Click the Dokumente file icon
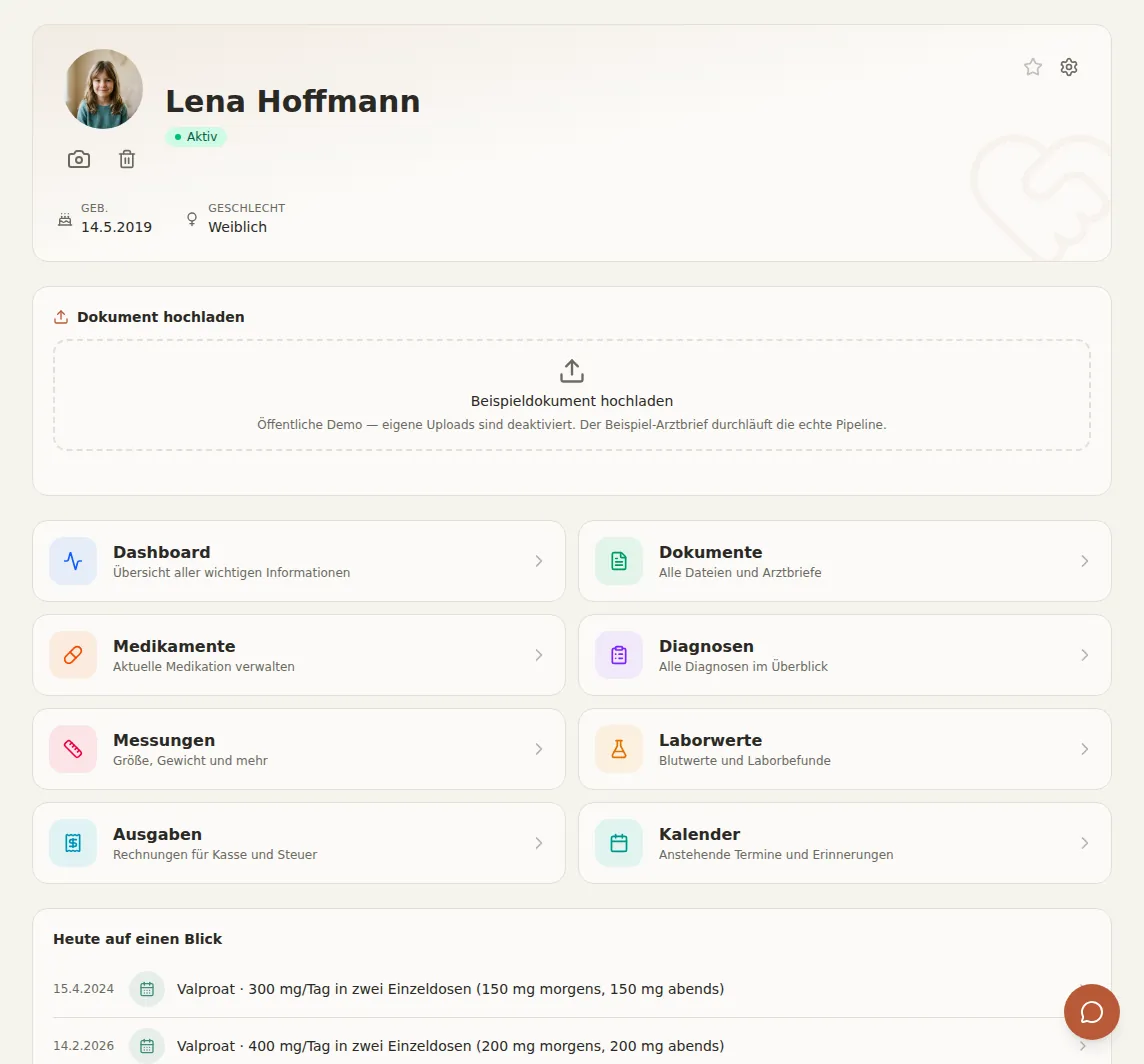 tap(619, 561)
